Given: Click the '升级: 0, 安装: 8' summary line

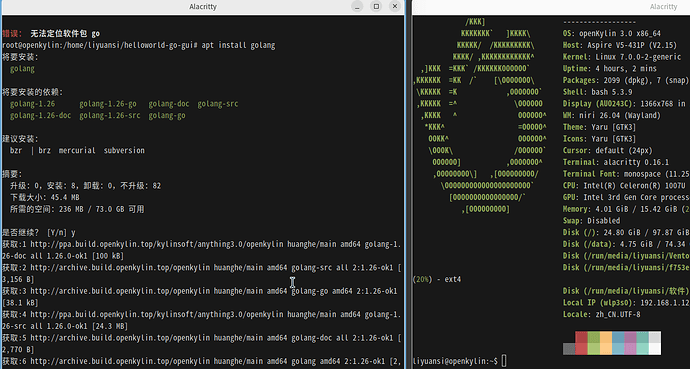Looking at the screenshot, I should [x=85, y=186].
